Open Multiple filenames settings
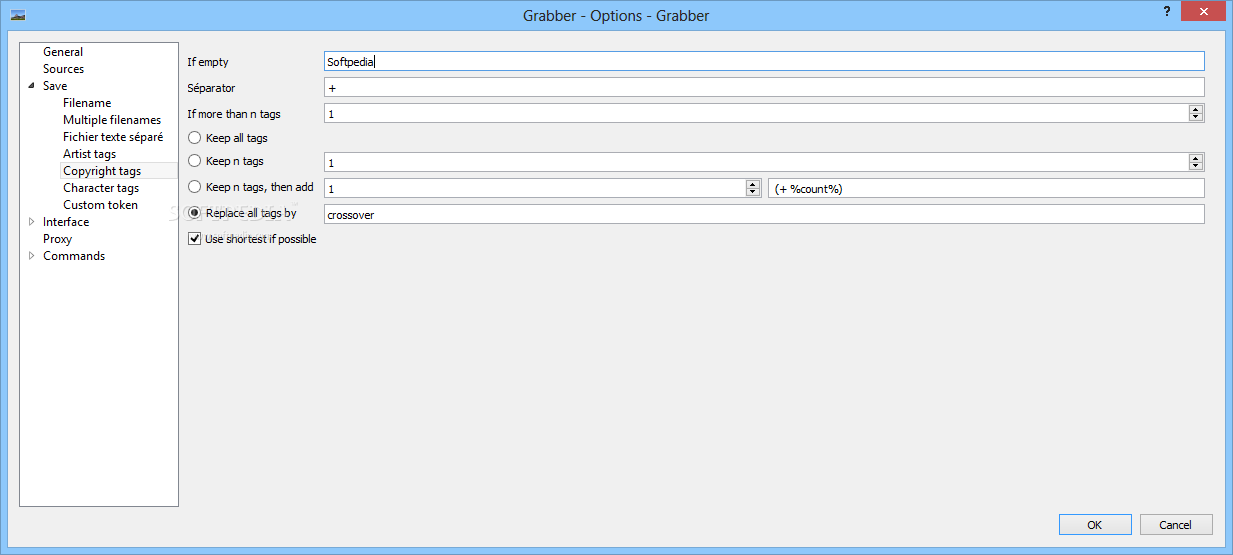 click(x=112, y=120)
